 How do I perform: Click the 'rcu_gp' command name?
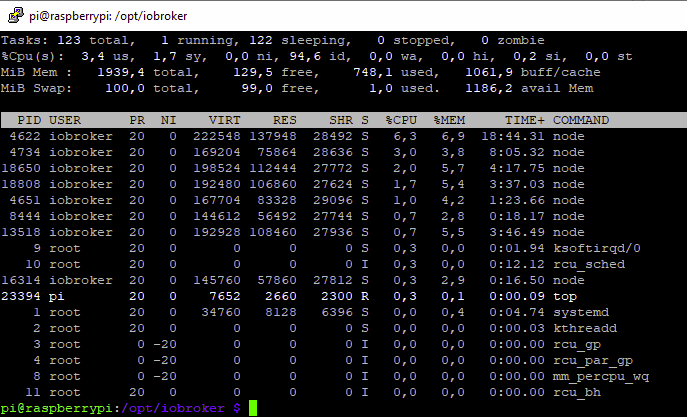click(x=577, y=345)
